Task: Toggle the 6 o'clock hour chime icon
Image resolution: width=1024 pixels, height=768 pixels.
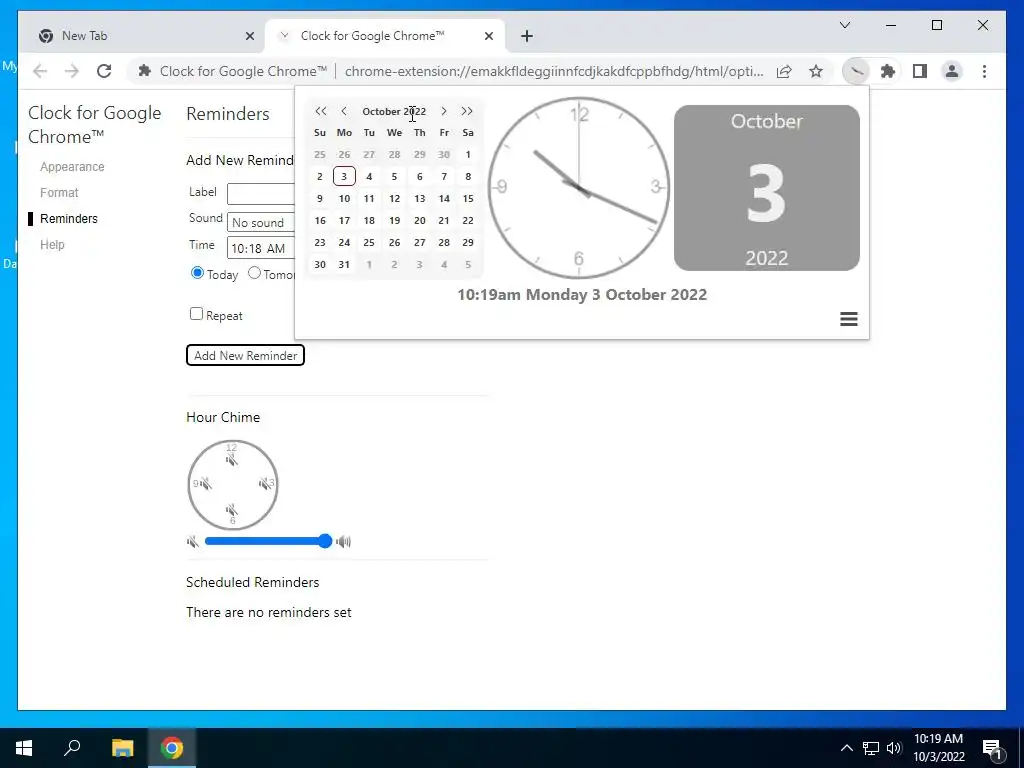Action: point(231,509)
